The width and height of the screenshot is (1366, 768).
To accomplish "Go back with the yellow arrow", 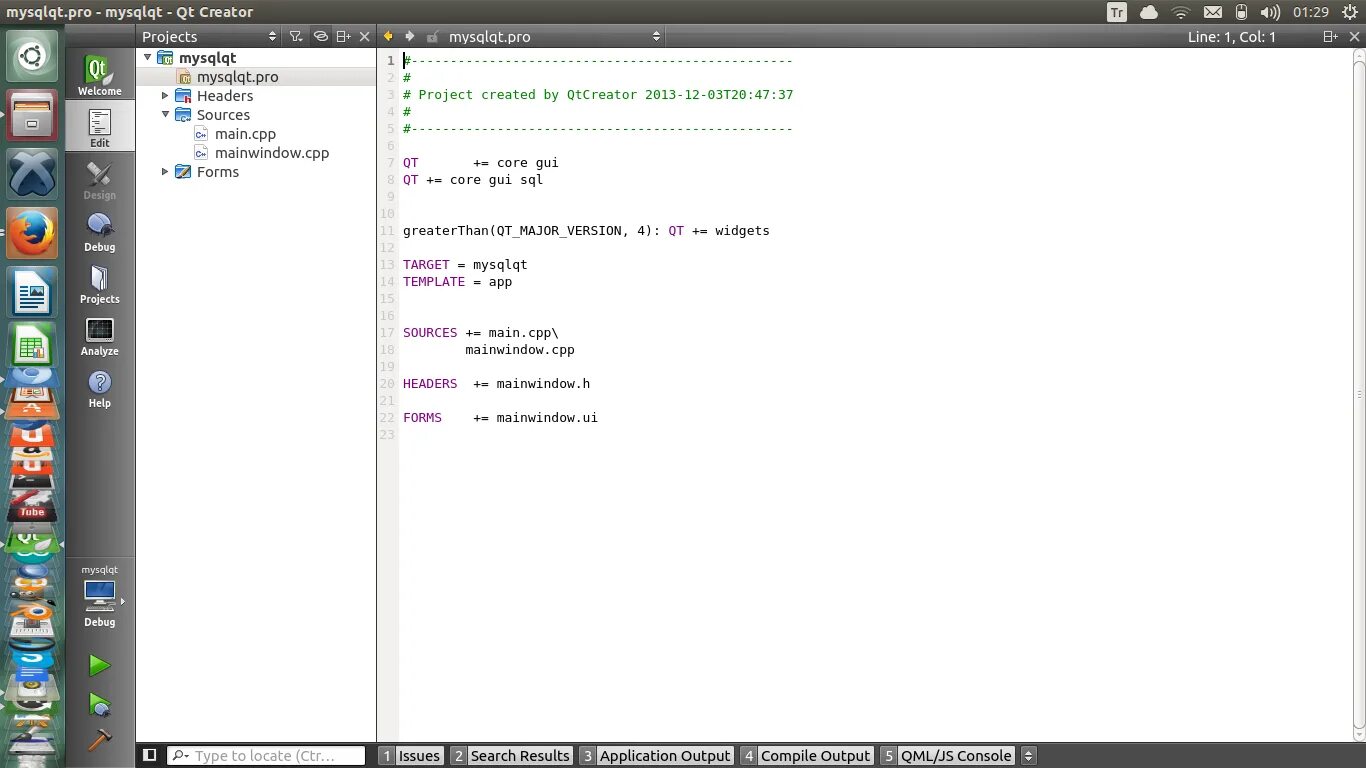I will (389, 36).
